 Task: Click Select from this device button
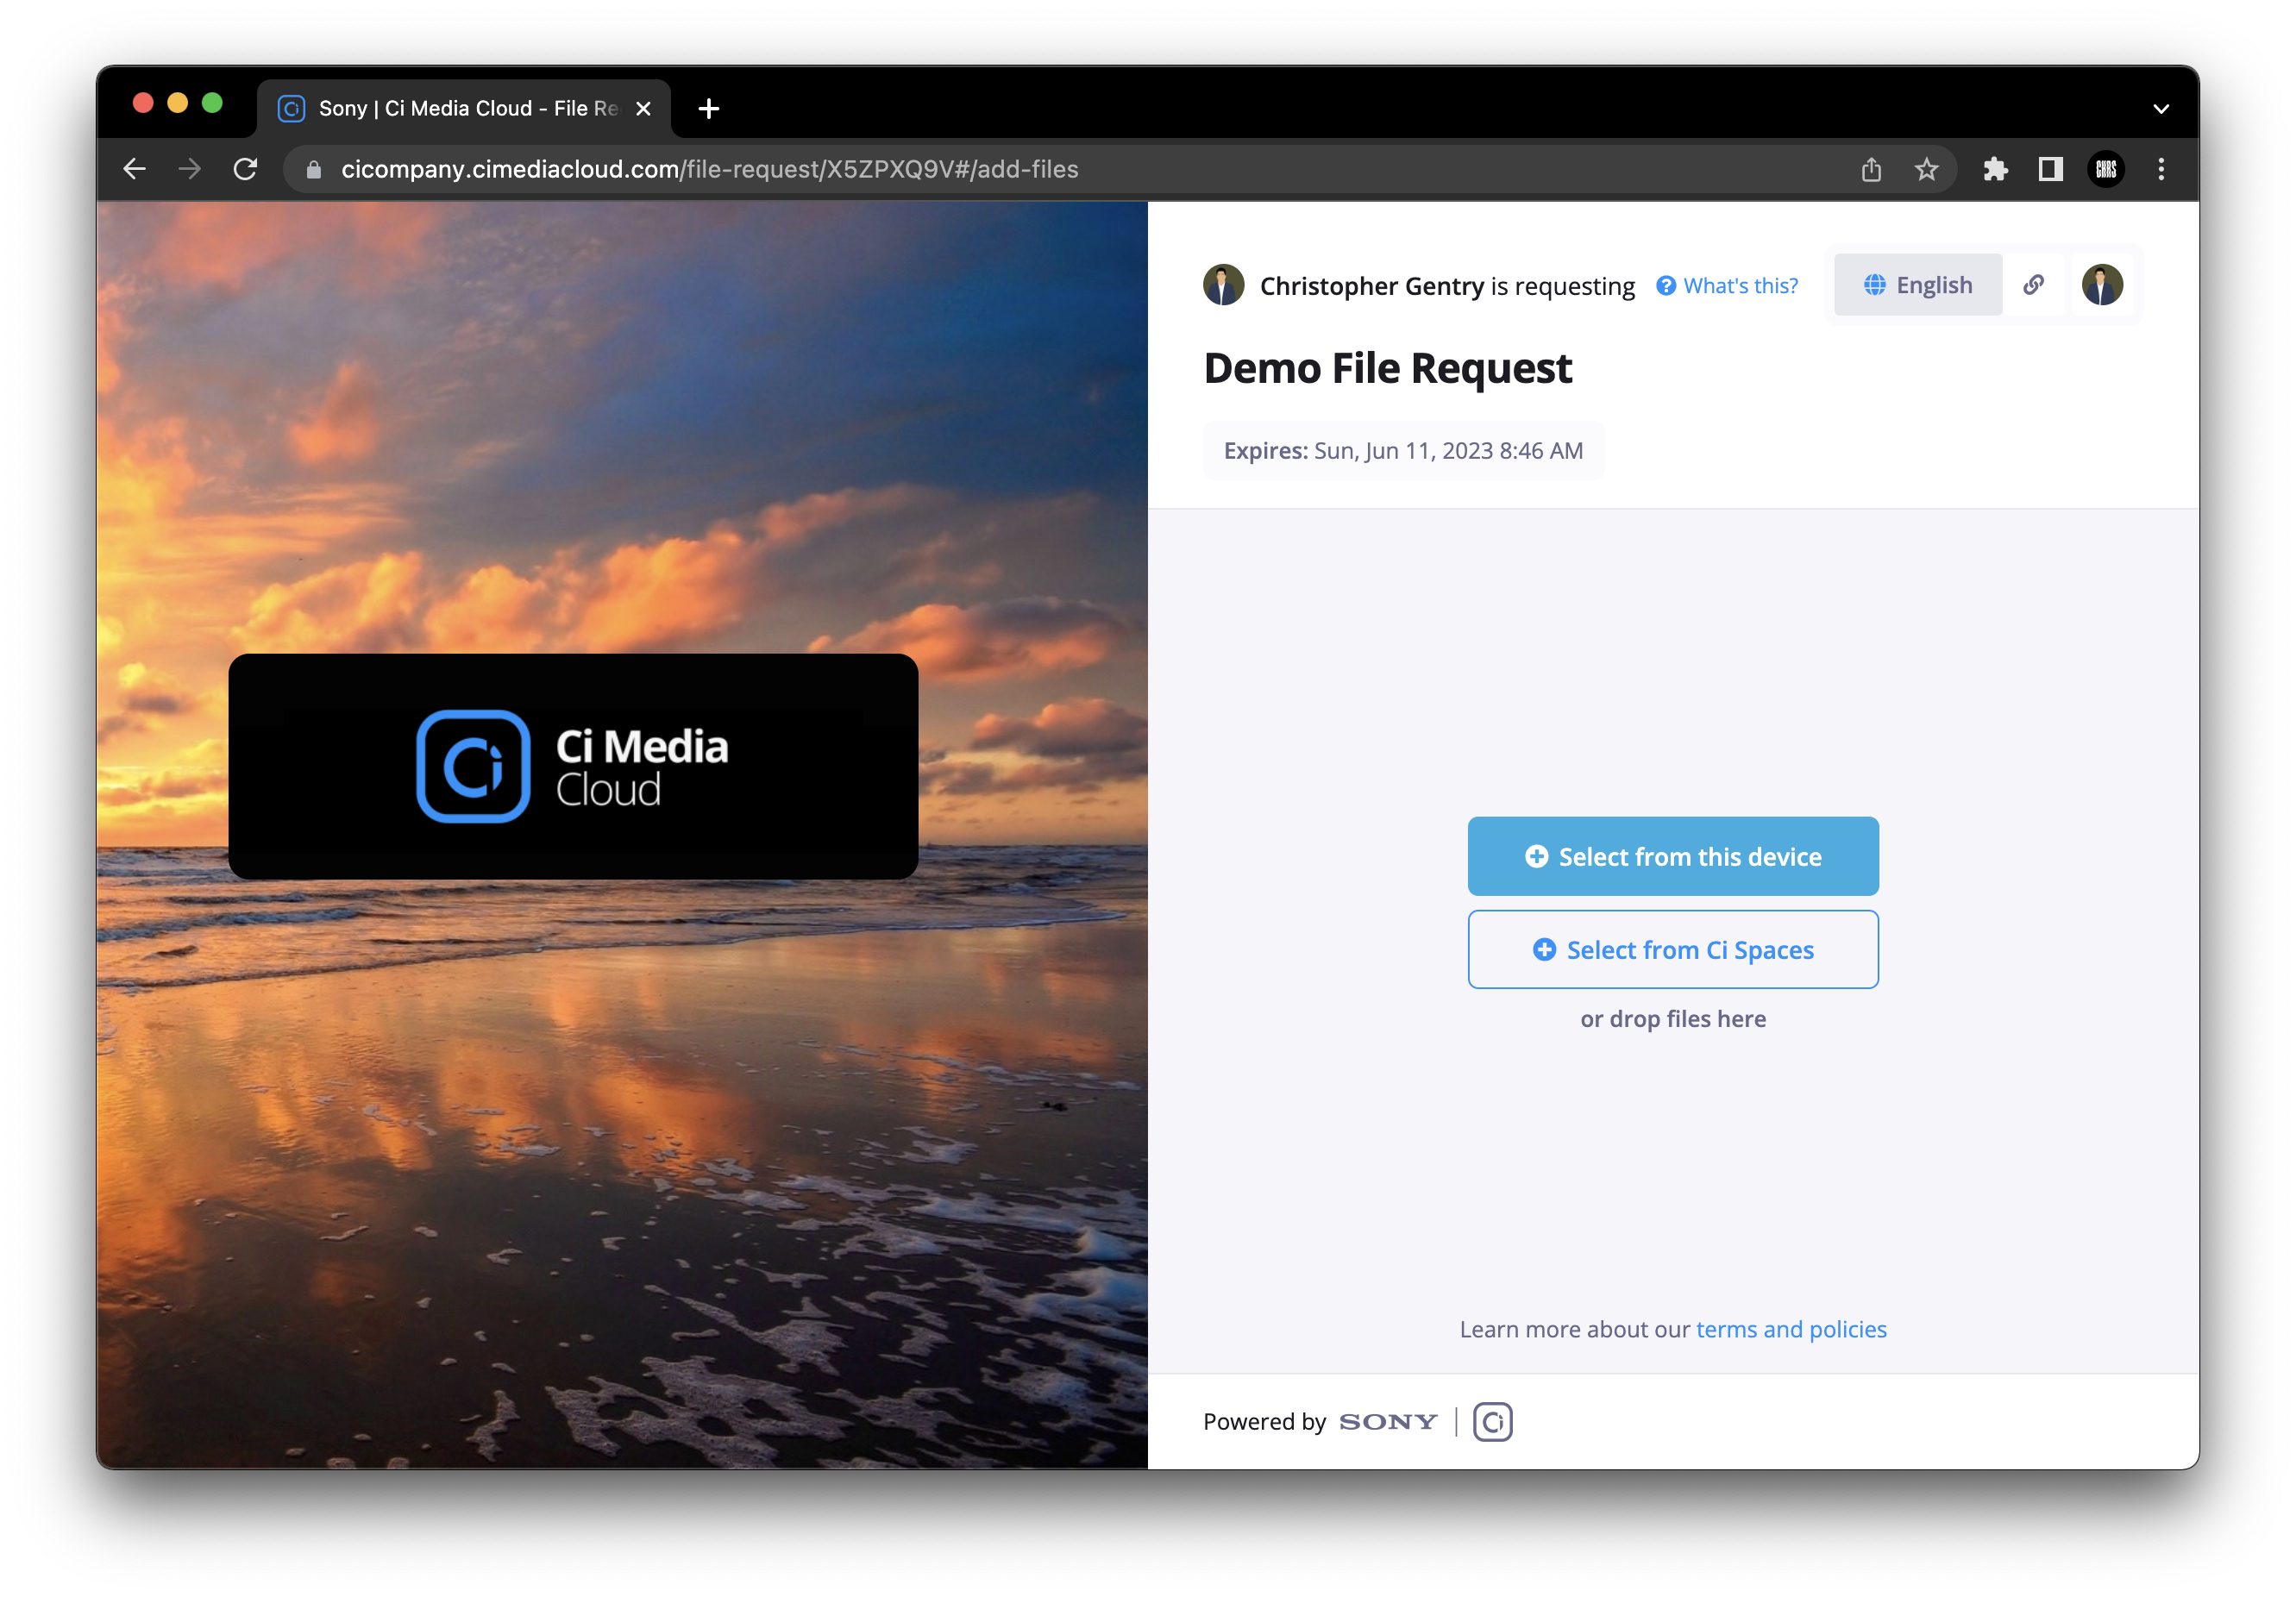tap(1673, 857)
